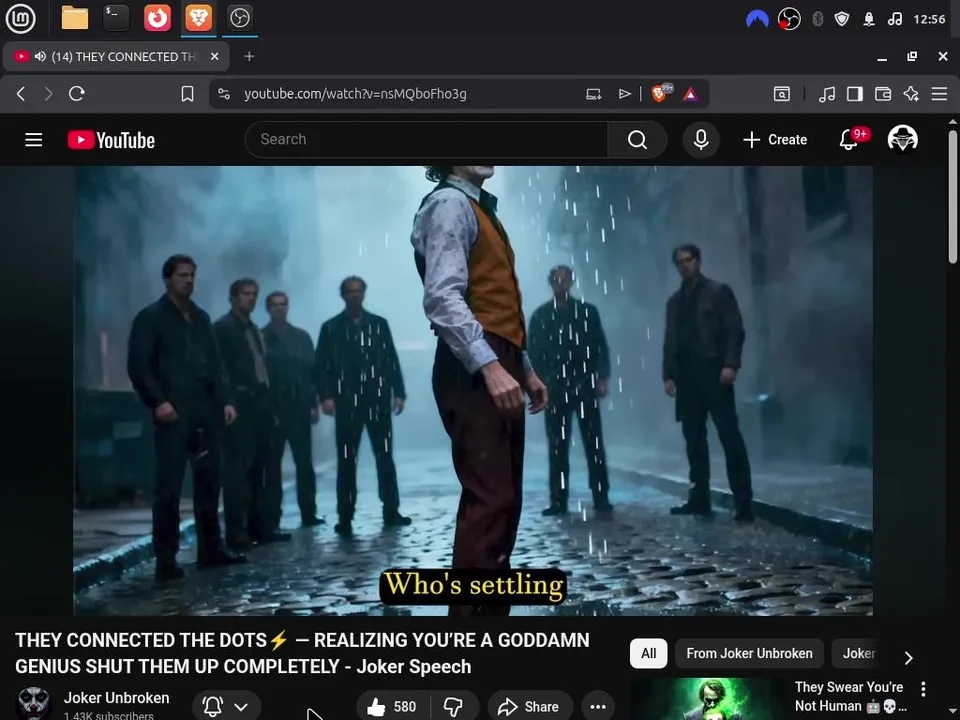Open the NordVPN tray icon
The image size is (960, 720).
(757, 20)
